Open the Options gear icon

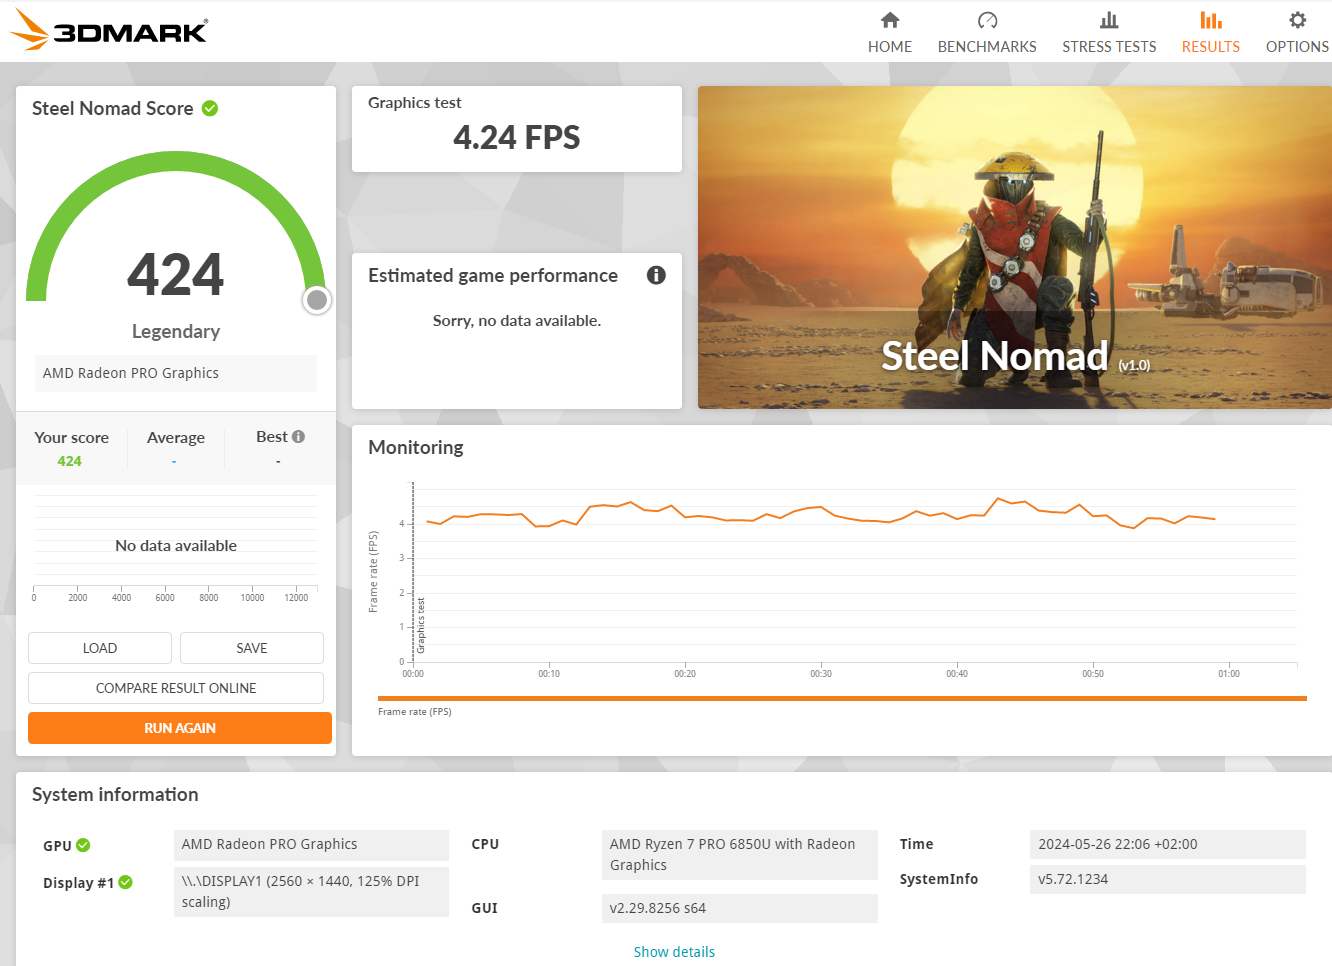[1297, 20]
